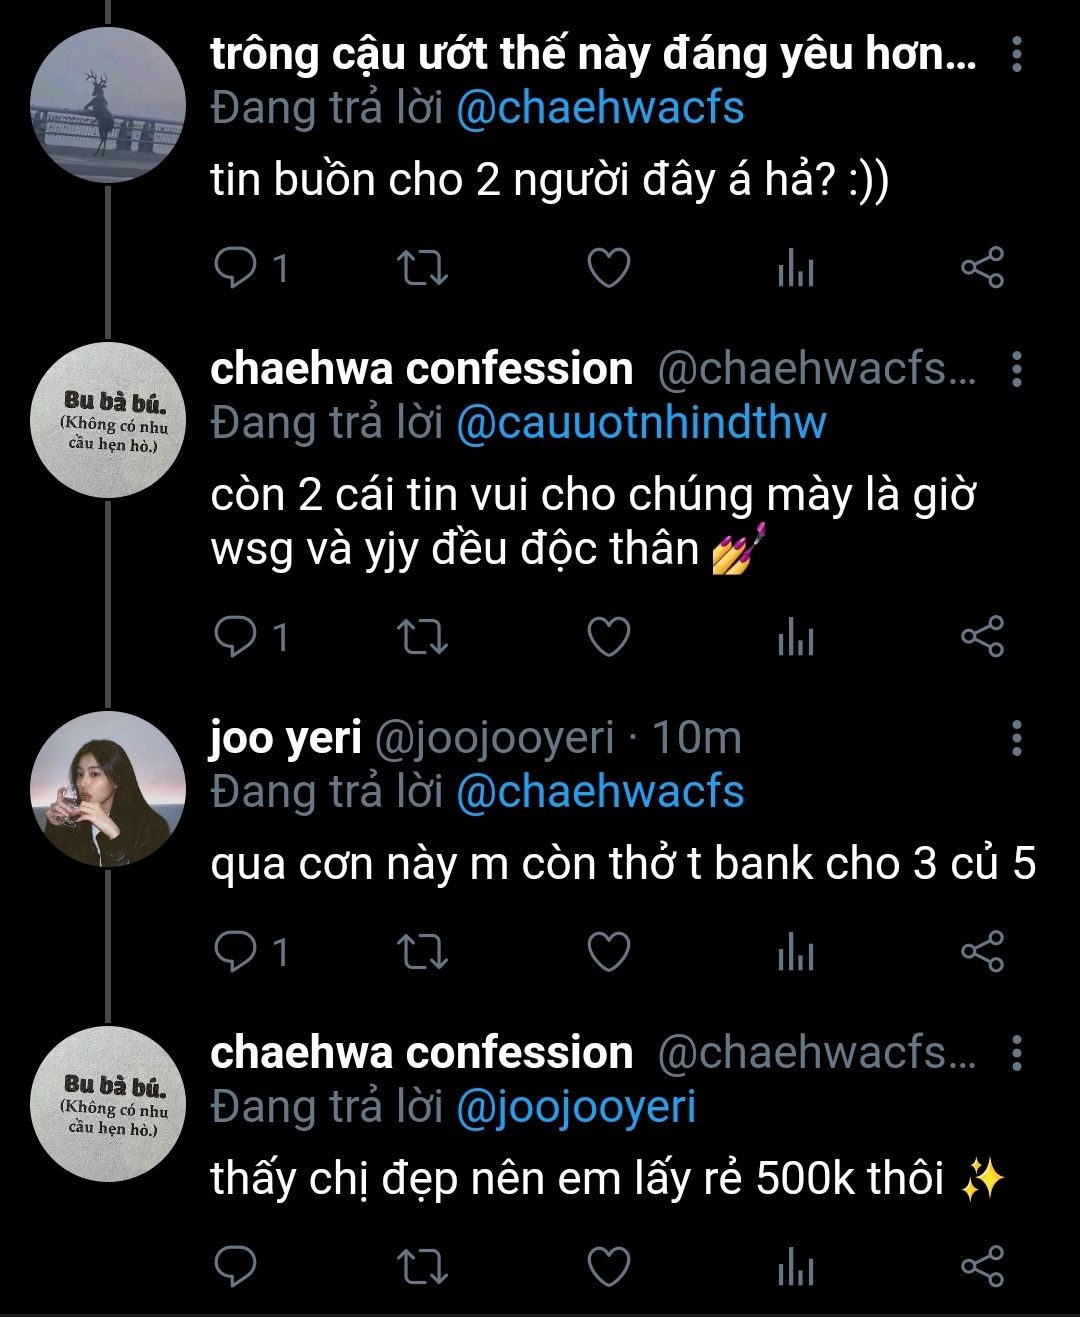Open the deer avatar profile at top

[108, 105]
